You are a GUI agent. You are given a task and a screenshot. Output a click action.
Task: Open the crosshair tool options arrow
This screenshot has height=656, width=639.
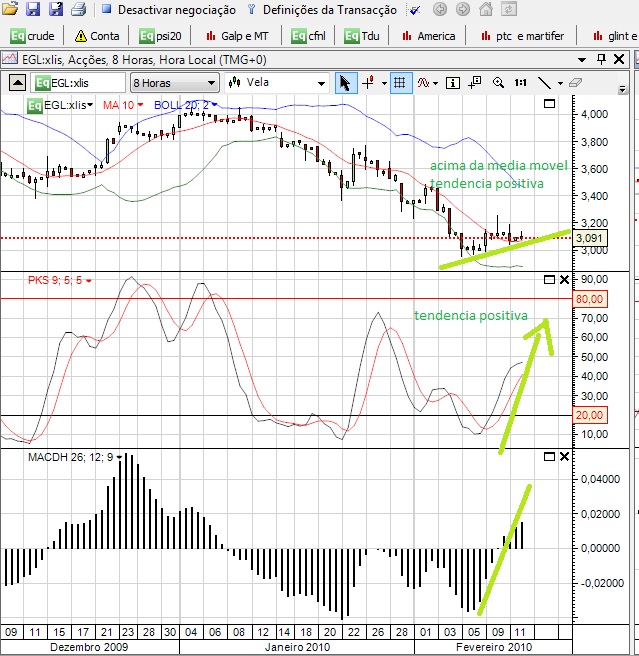pyautogui.click(x=384, y=83)
